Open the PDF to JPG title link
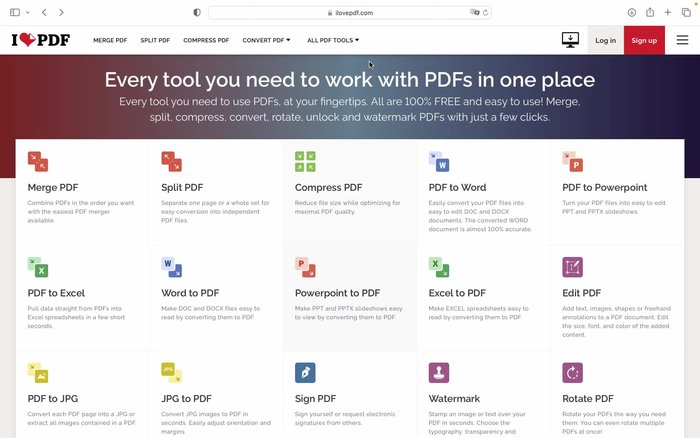The width and height of the screenshot is (700, 438). 53,398
